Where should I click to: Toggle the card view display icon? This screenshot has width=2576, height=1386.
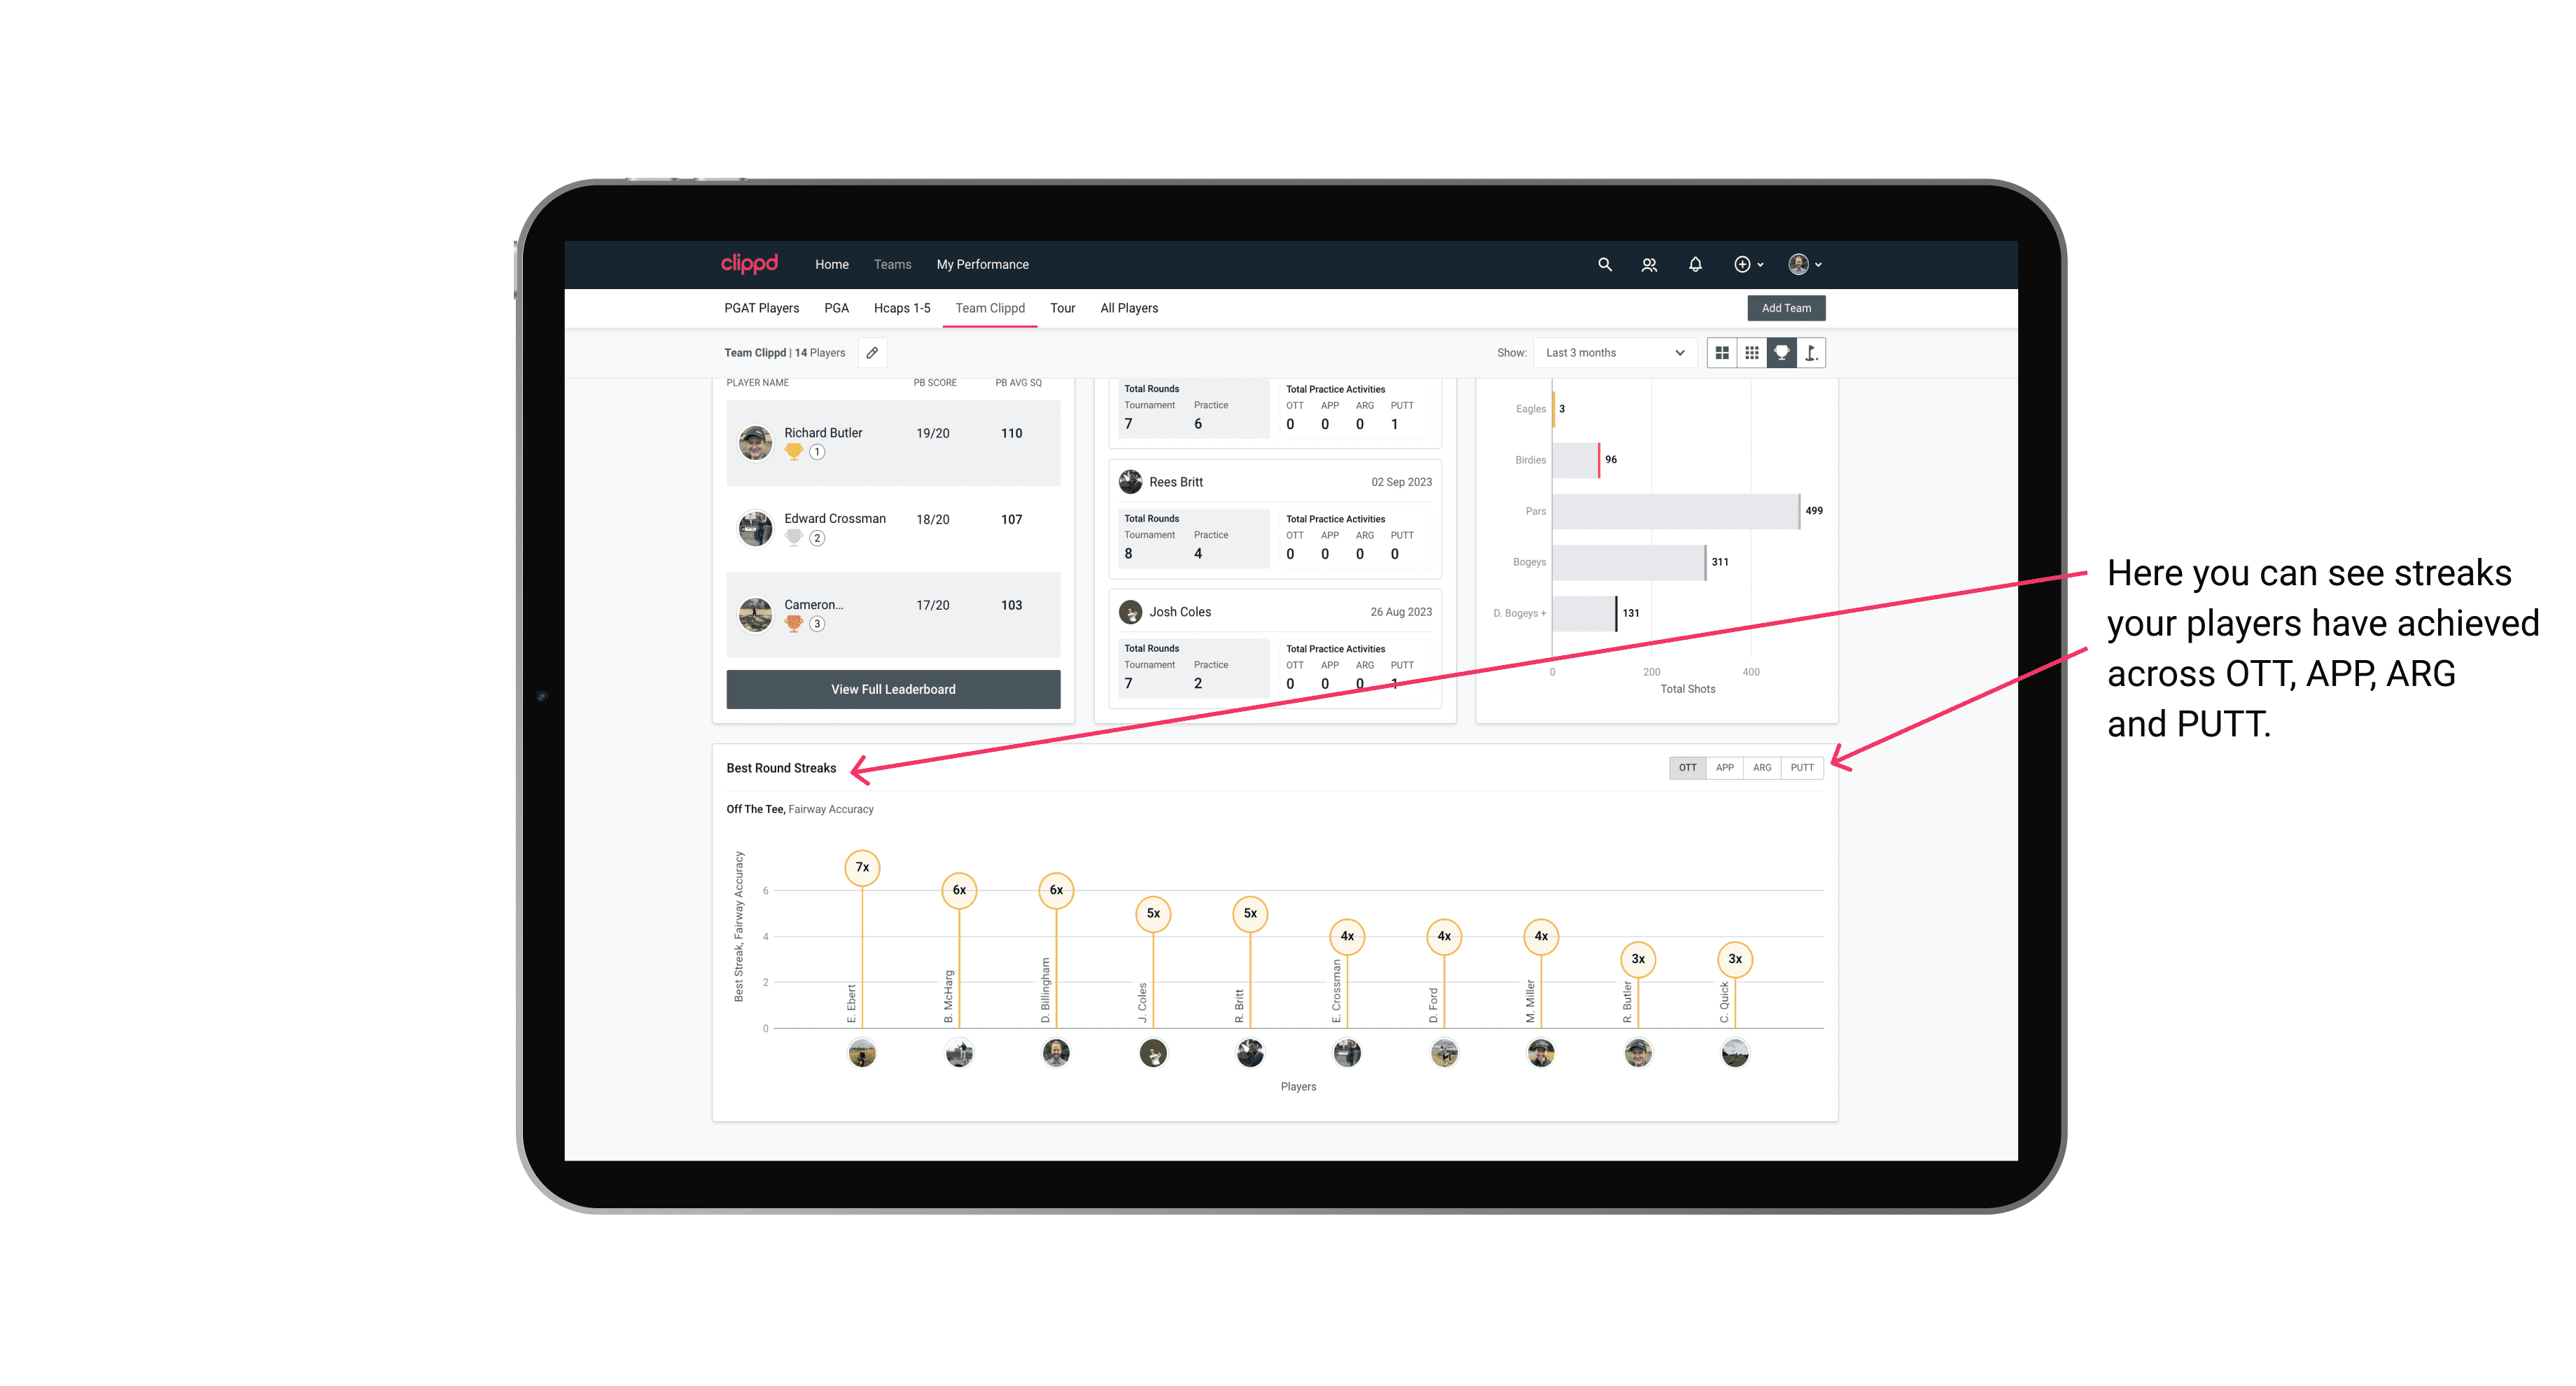click(1723, 353)
